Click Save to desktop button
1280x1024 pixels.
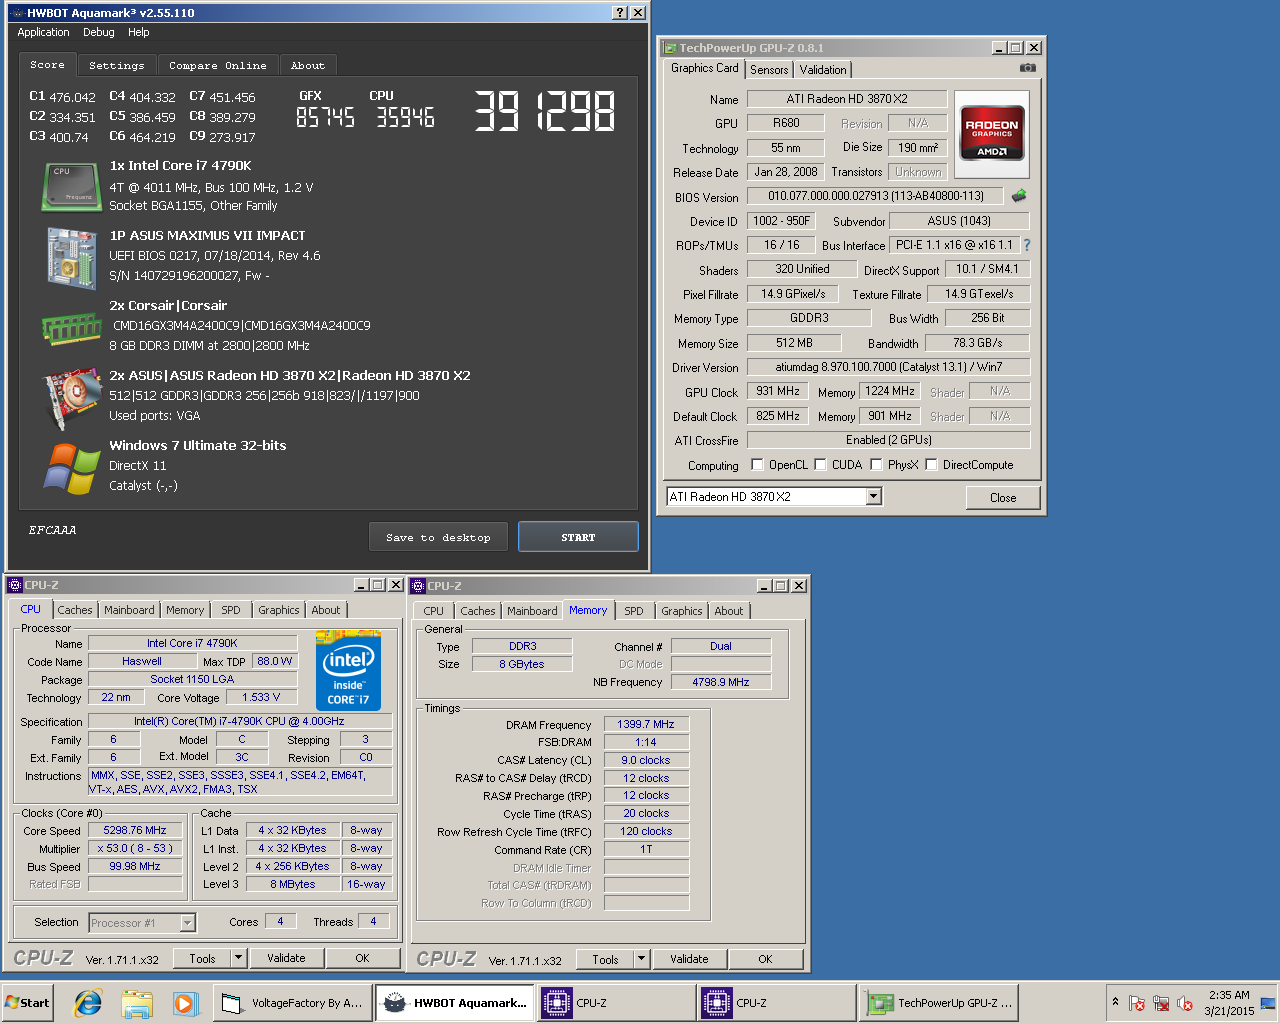pos(438,537)
